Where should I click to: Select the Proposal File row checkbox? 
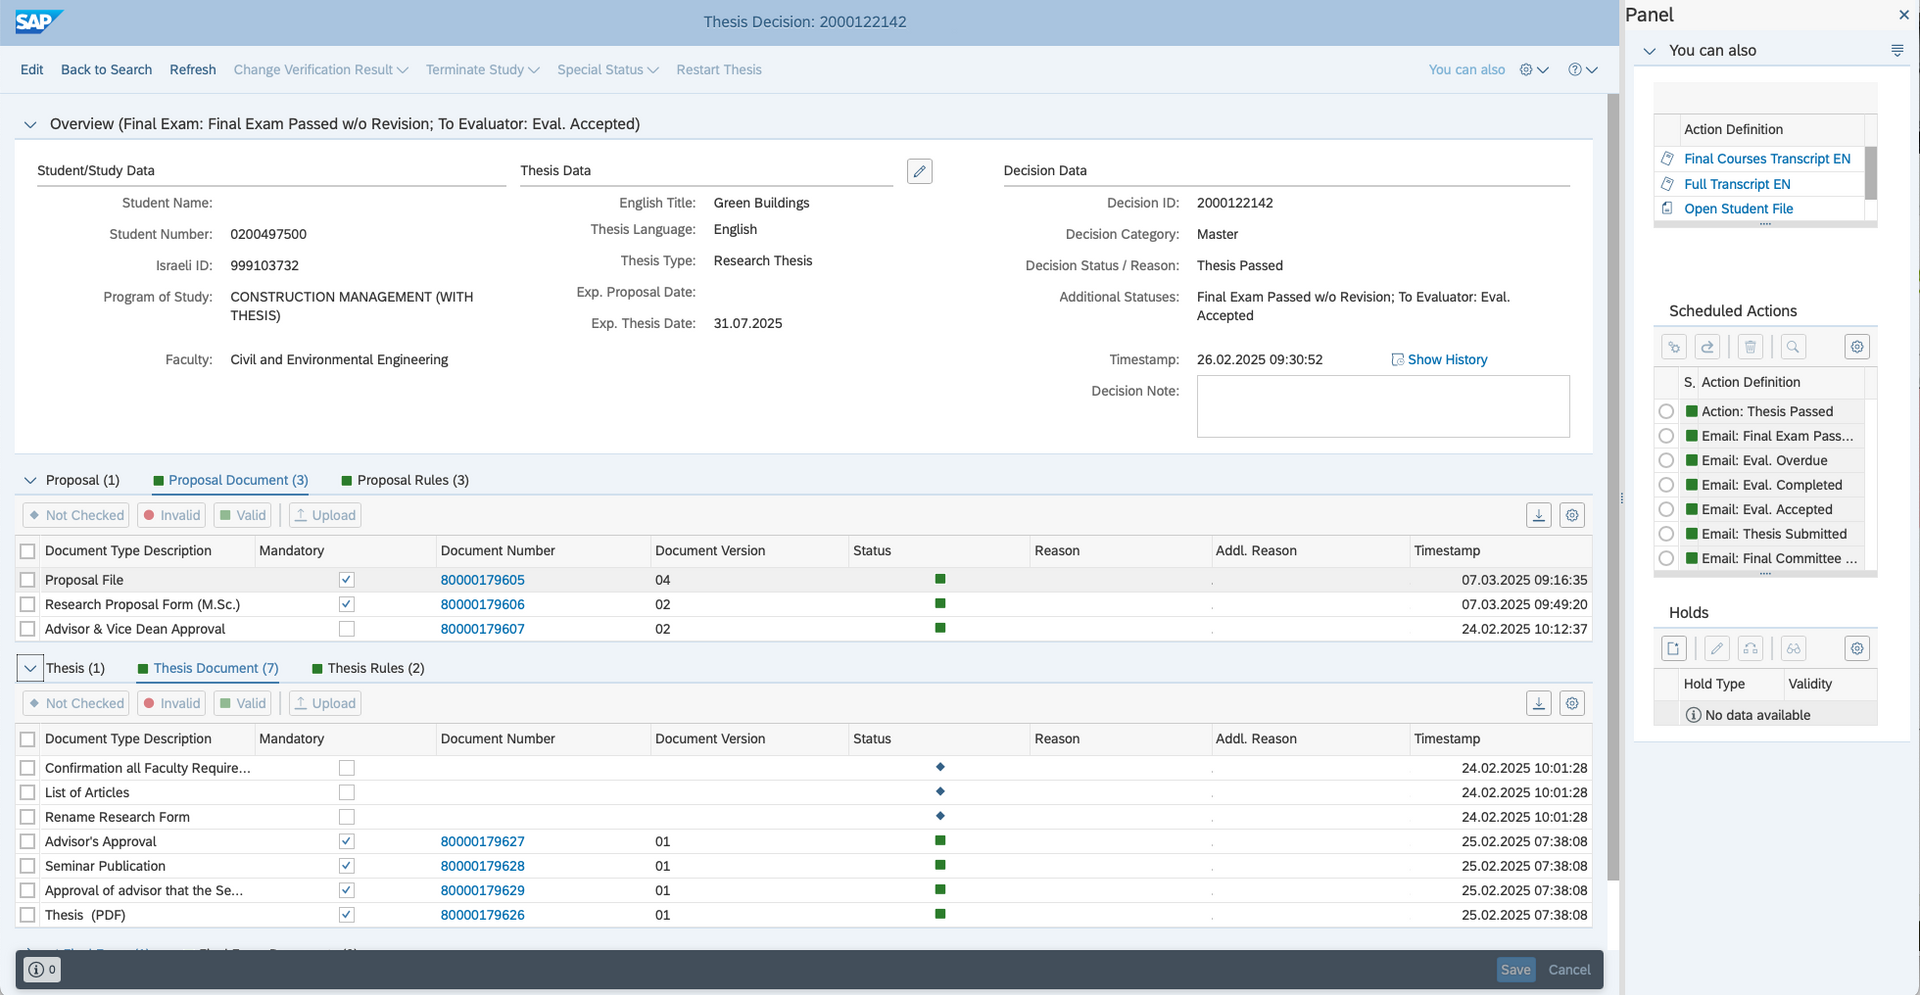pyautogui.click(x=28, y=580)
